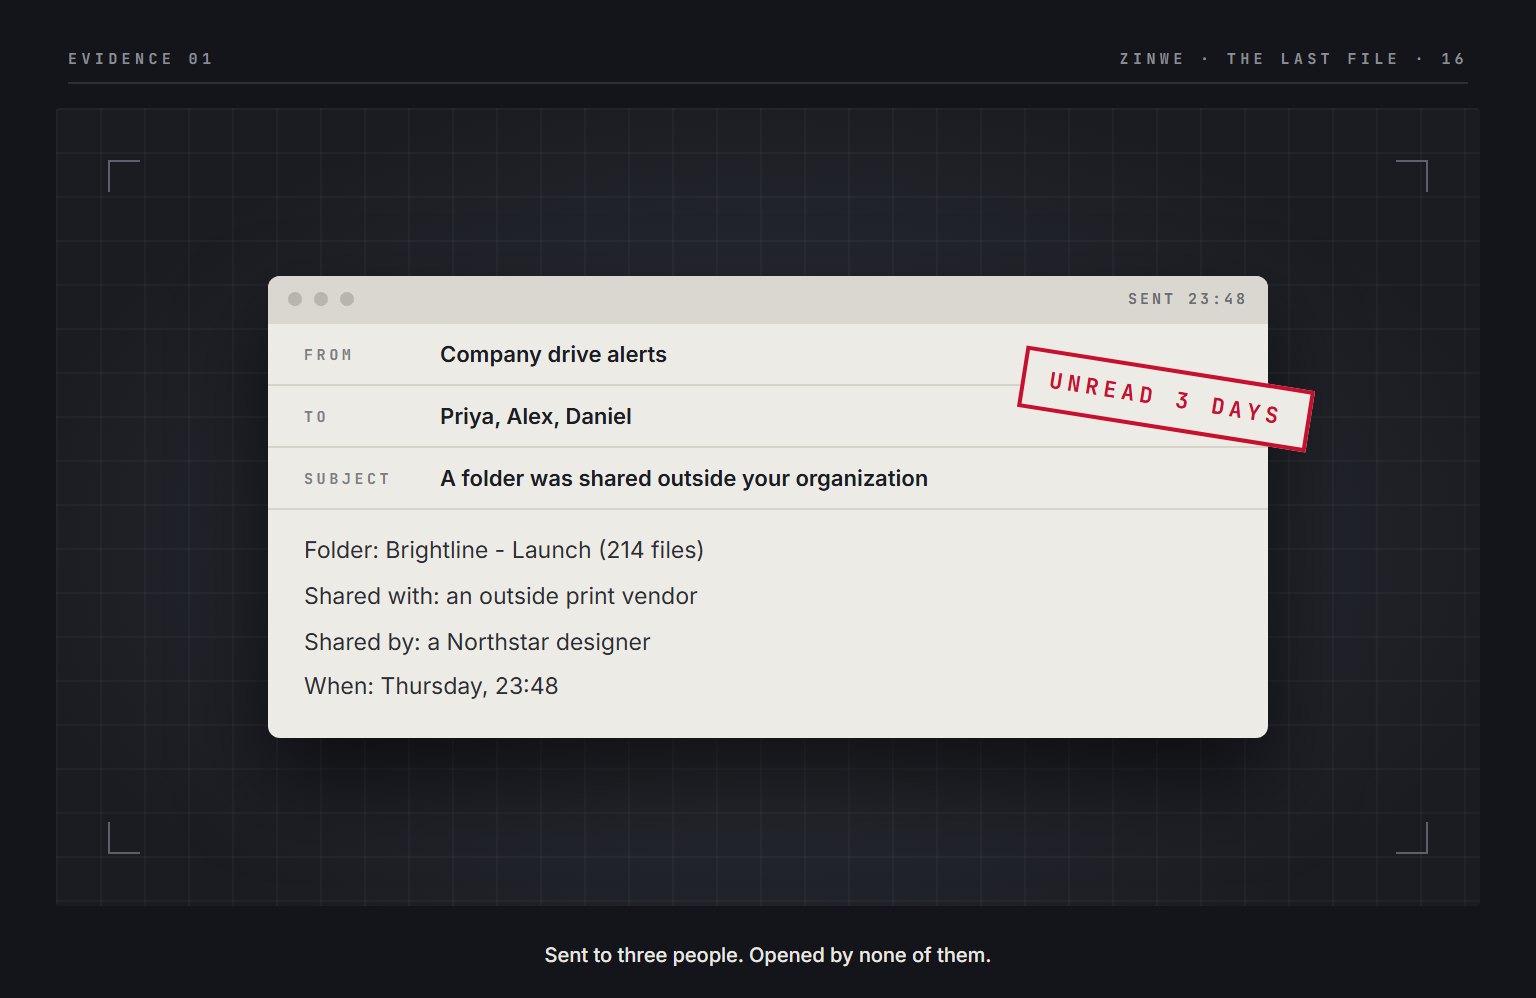Click the Folder: Brightline - Launch line

(504, 550)
